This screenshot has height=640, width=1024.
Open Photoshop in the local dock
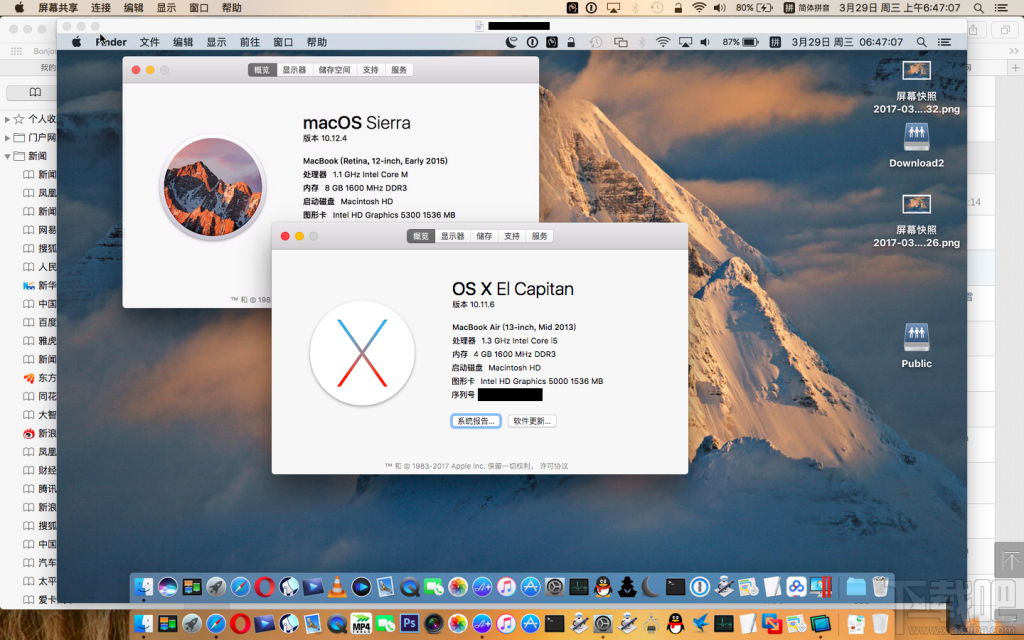[409, 623]
